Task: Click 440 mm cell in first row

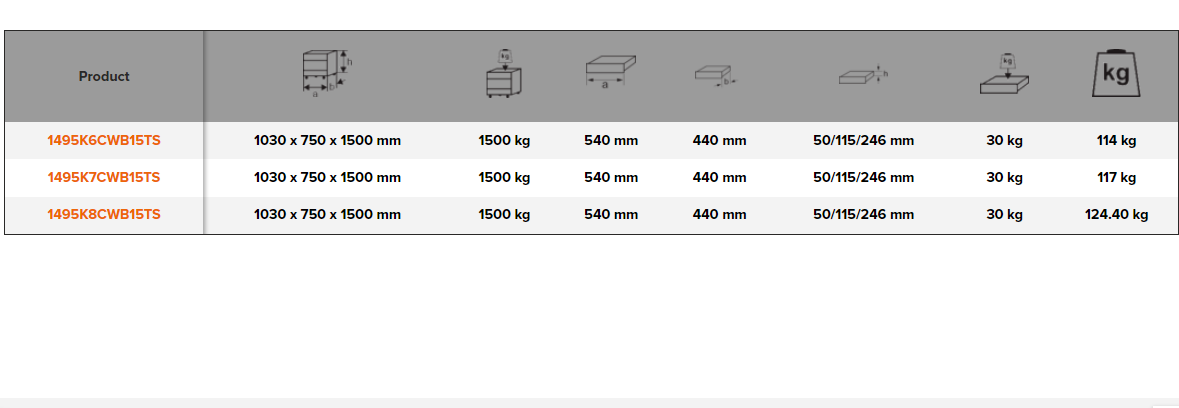Action: coord(719,141)
